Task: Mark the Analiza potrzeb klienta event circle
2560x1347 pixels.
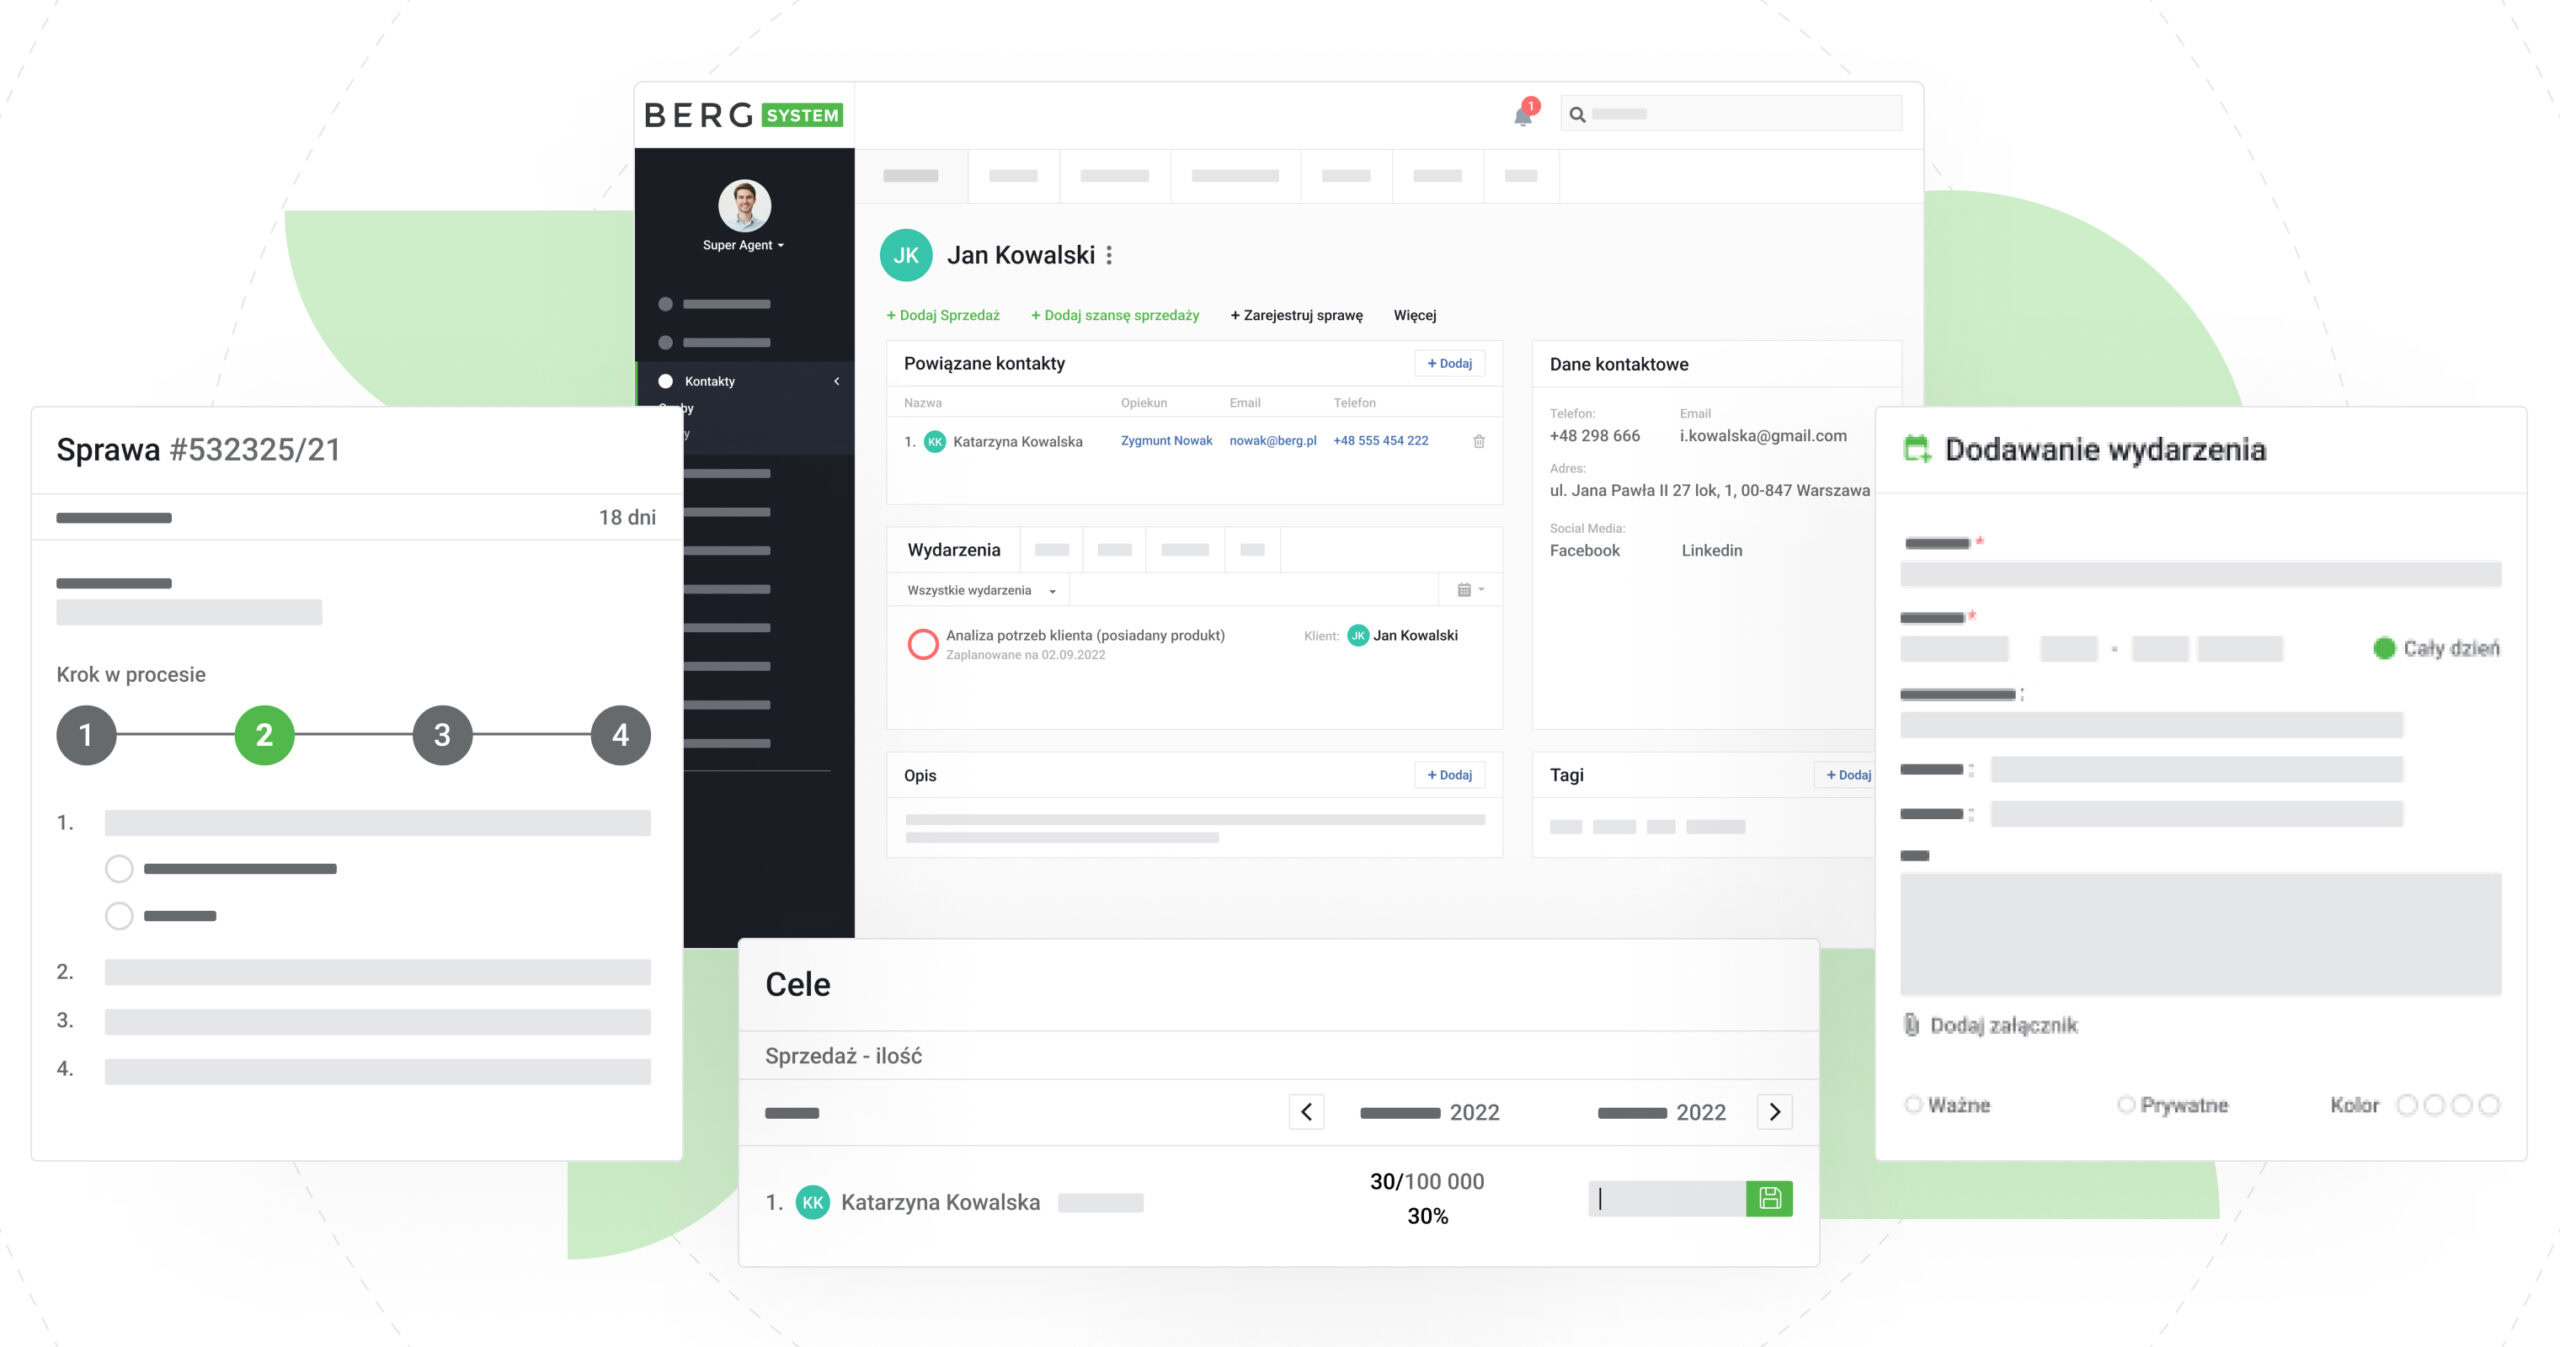Action: [x=922, y=643]
